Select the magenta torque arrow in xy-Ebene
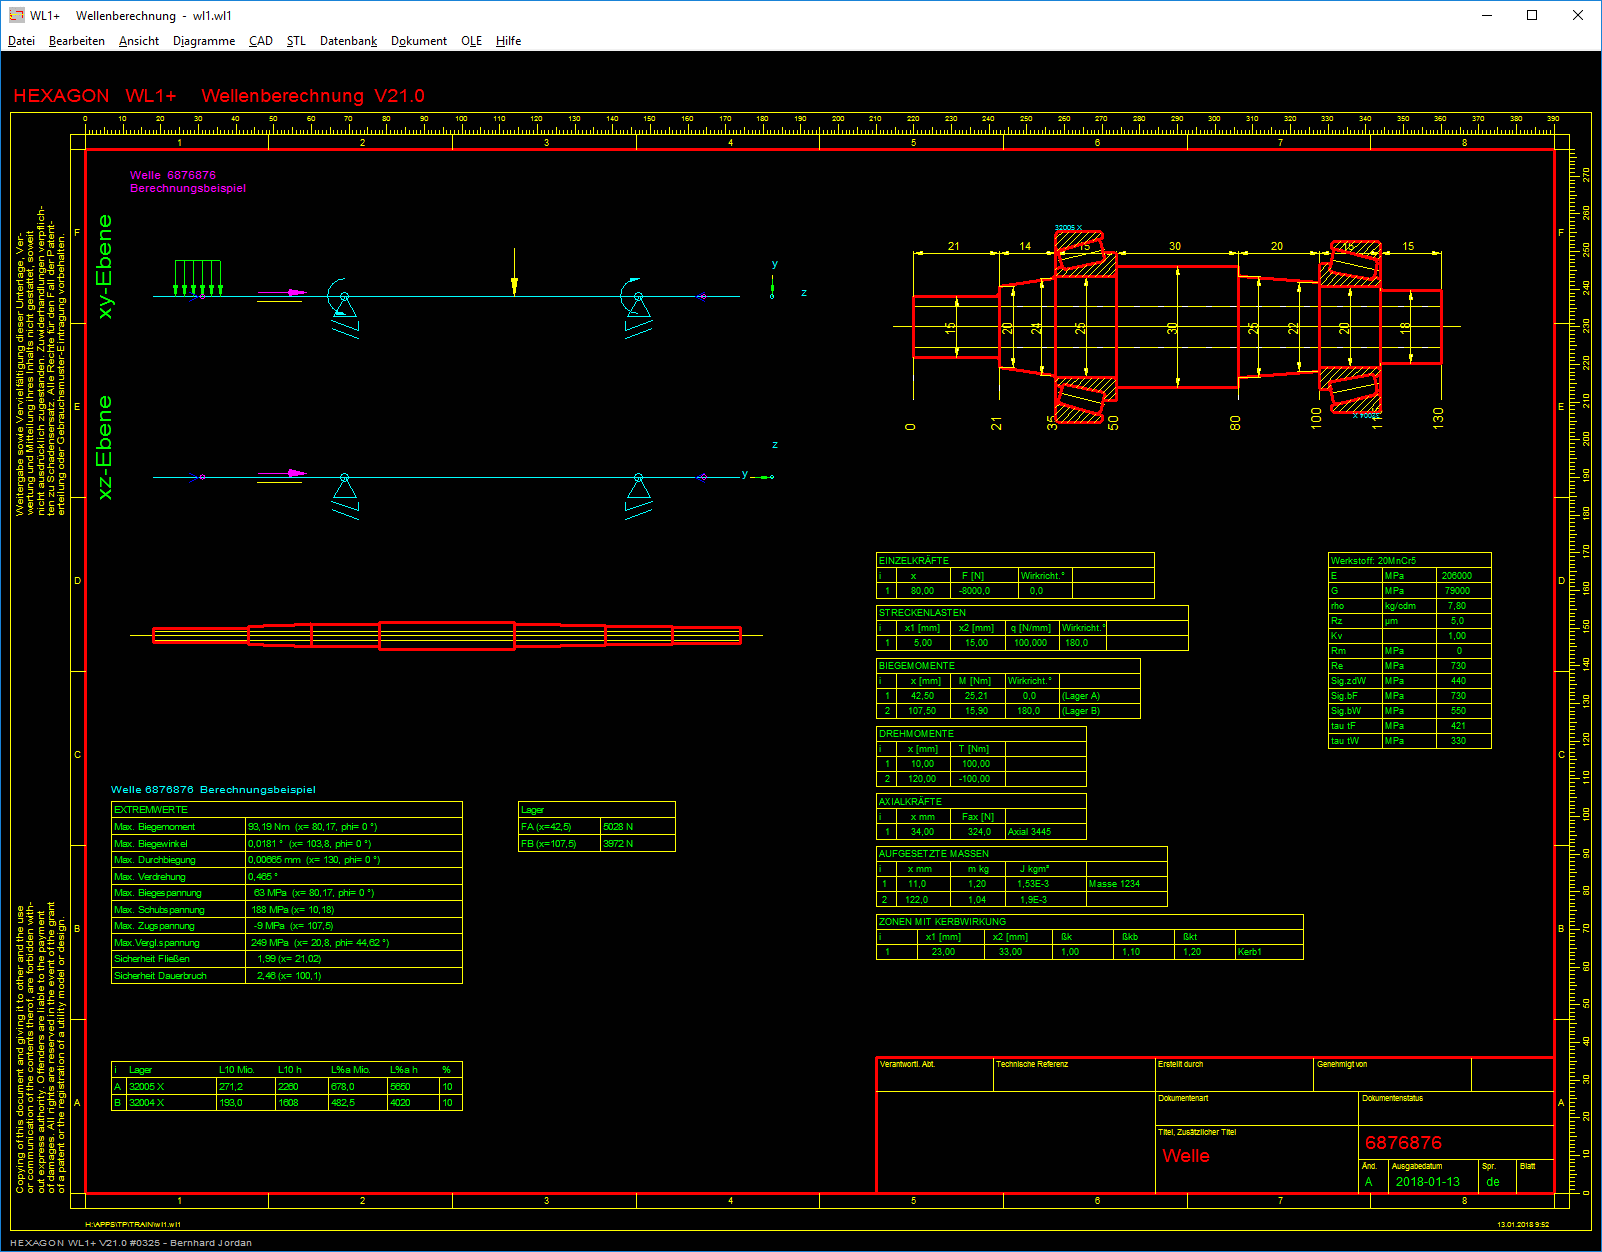Viewport: 1602px width, 1252px height. (x=282, y=293)
